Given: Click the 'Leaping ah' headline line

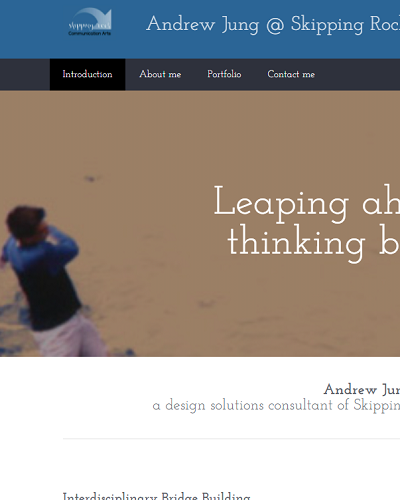Looking at the screenshot, I should click(307, 203).
